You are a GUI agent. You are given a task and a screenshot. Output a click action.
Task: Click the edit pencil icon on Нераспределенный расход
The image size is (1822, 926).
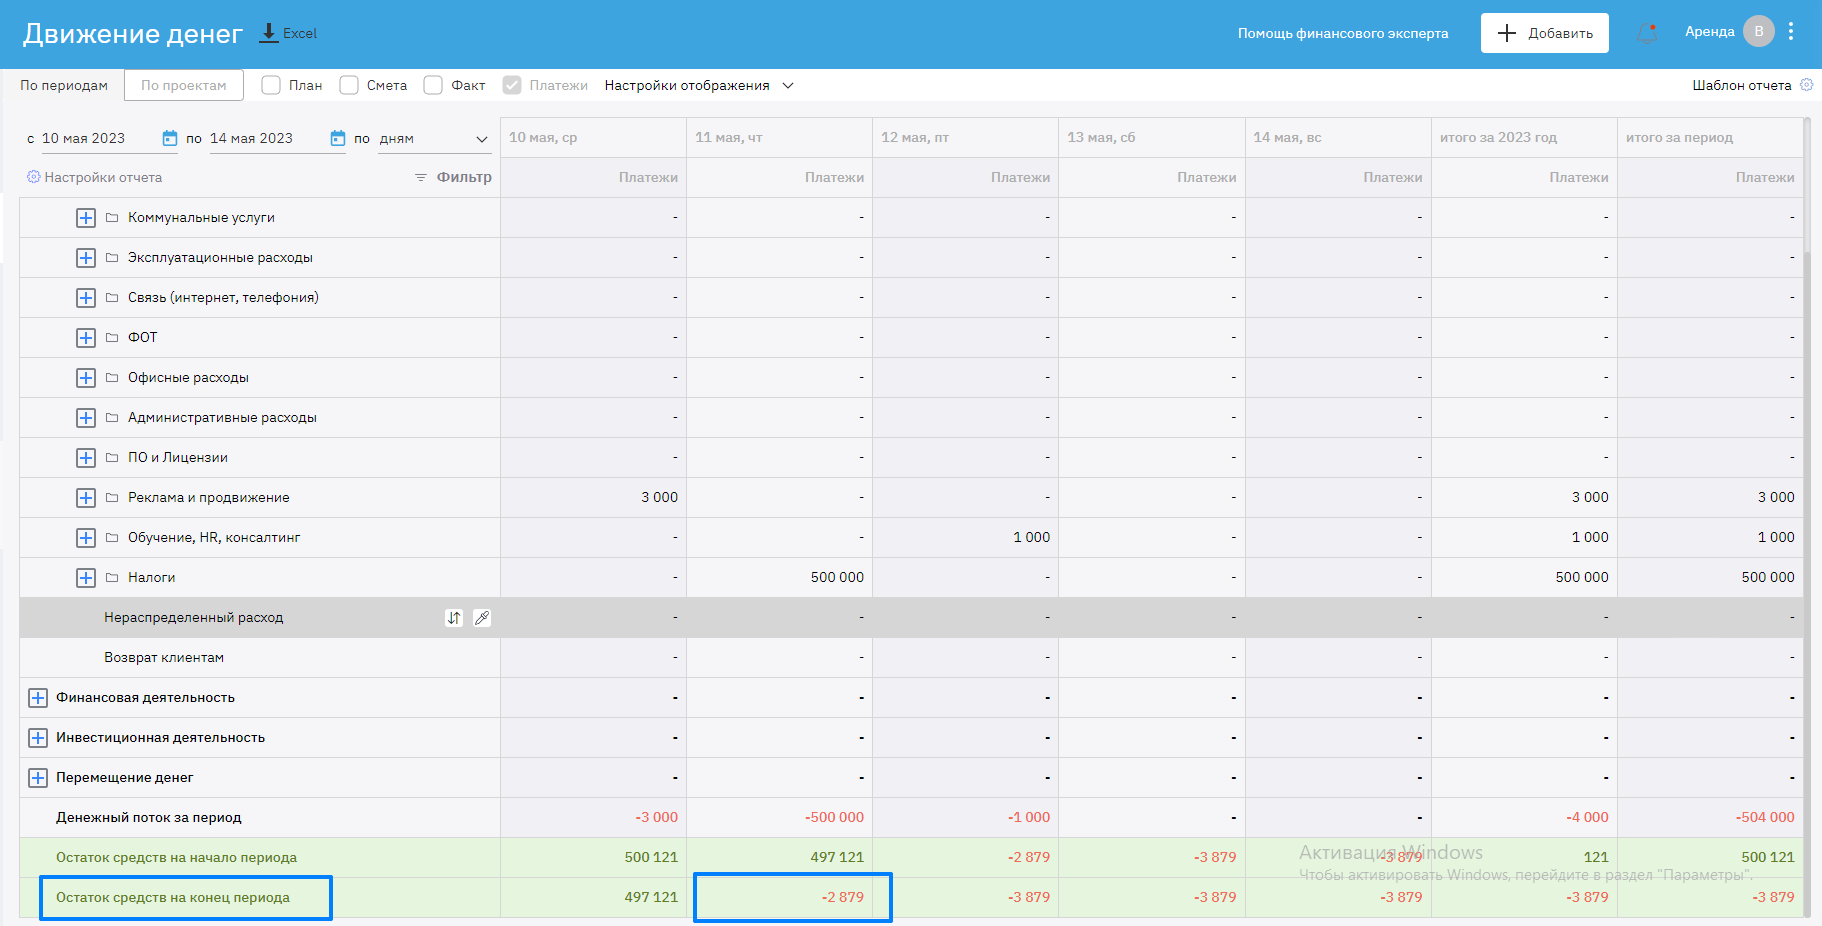click(482, 618)
